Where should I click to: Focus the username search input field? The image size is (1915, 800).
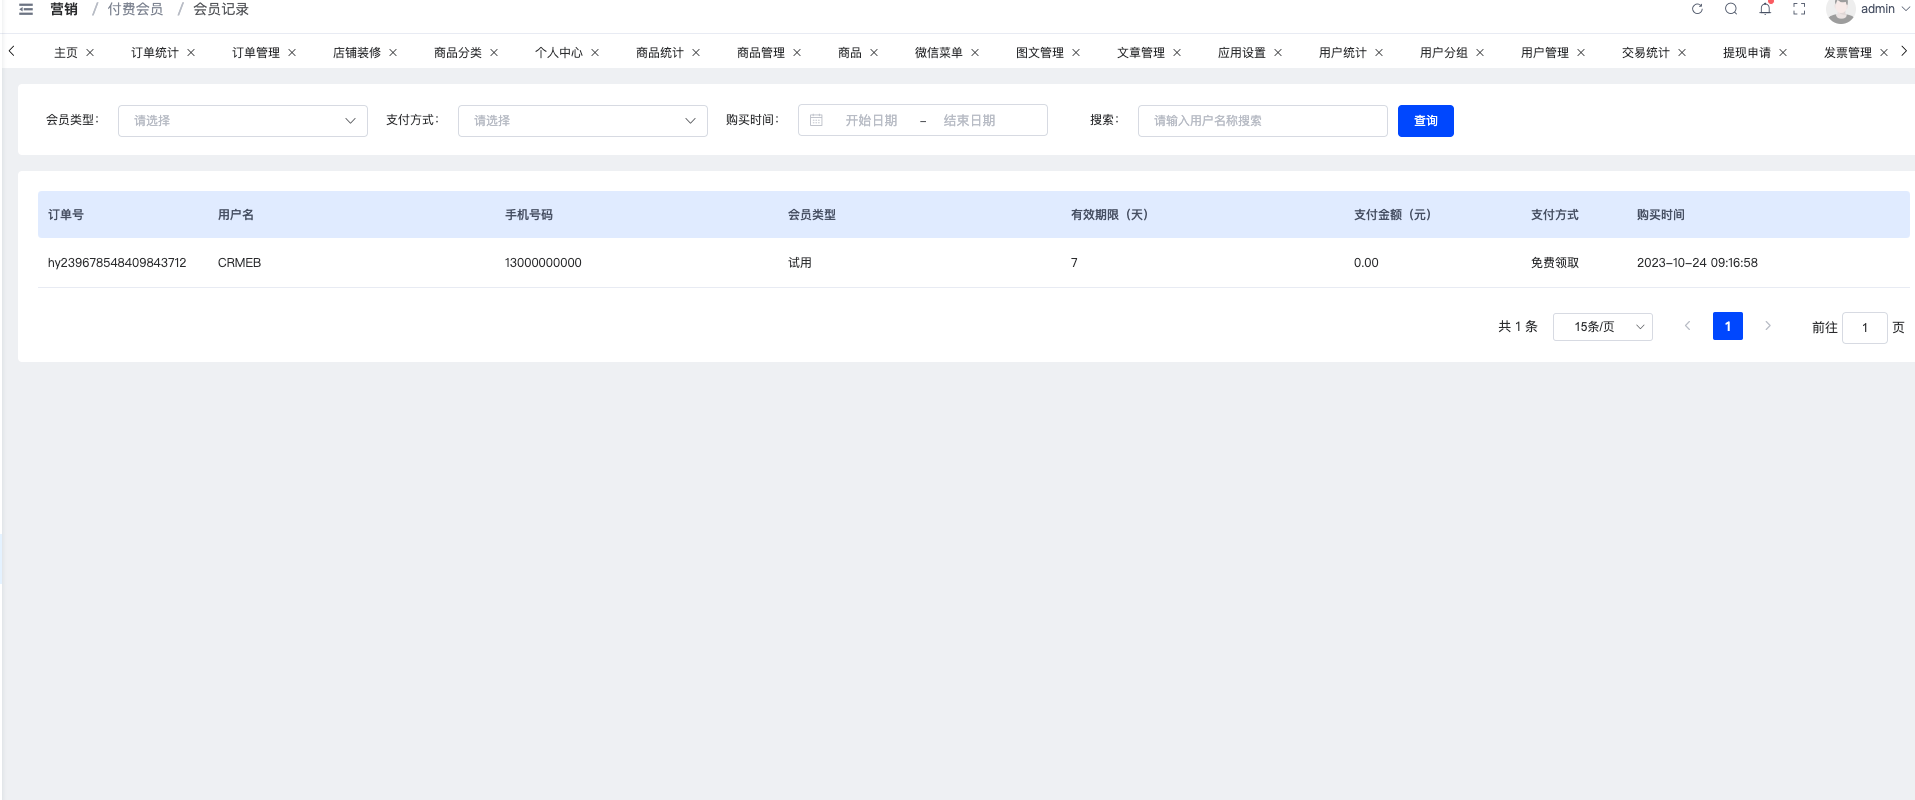click(1262, 121)
